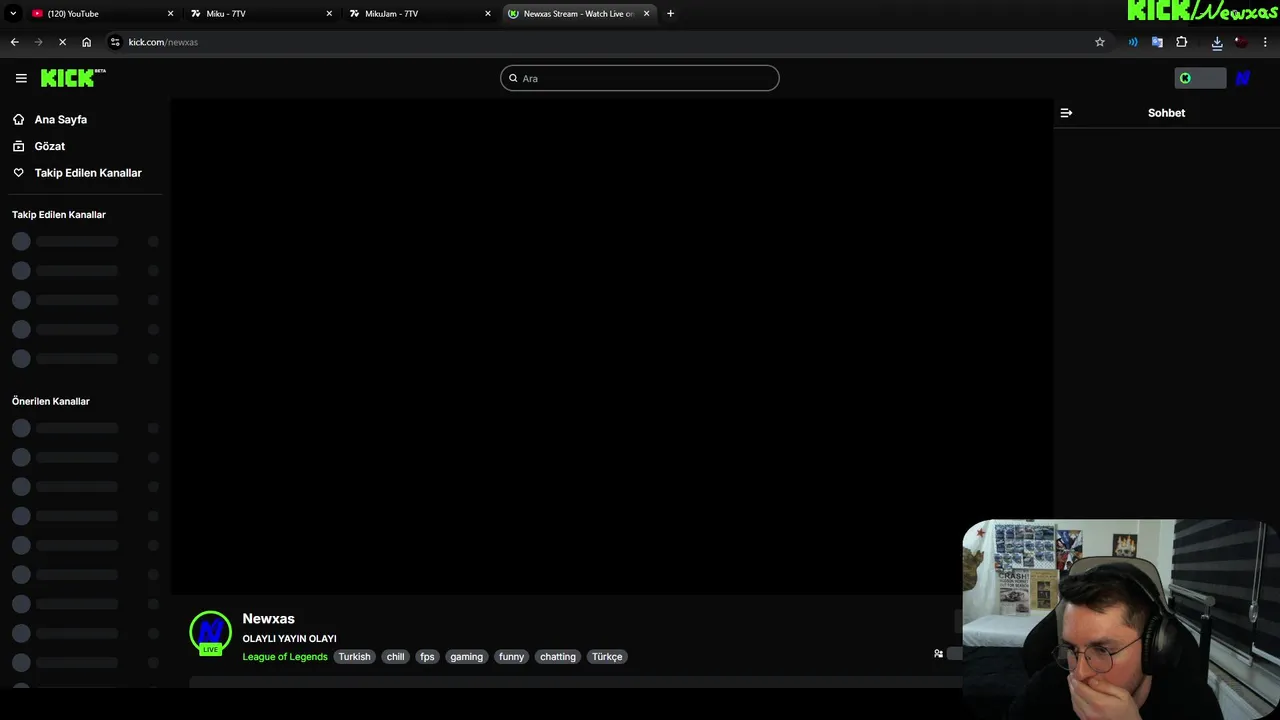Collapse the Sohbet chat panel icon
The width and height of the screenshot is (1280, 720).
point(1066,113)
